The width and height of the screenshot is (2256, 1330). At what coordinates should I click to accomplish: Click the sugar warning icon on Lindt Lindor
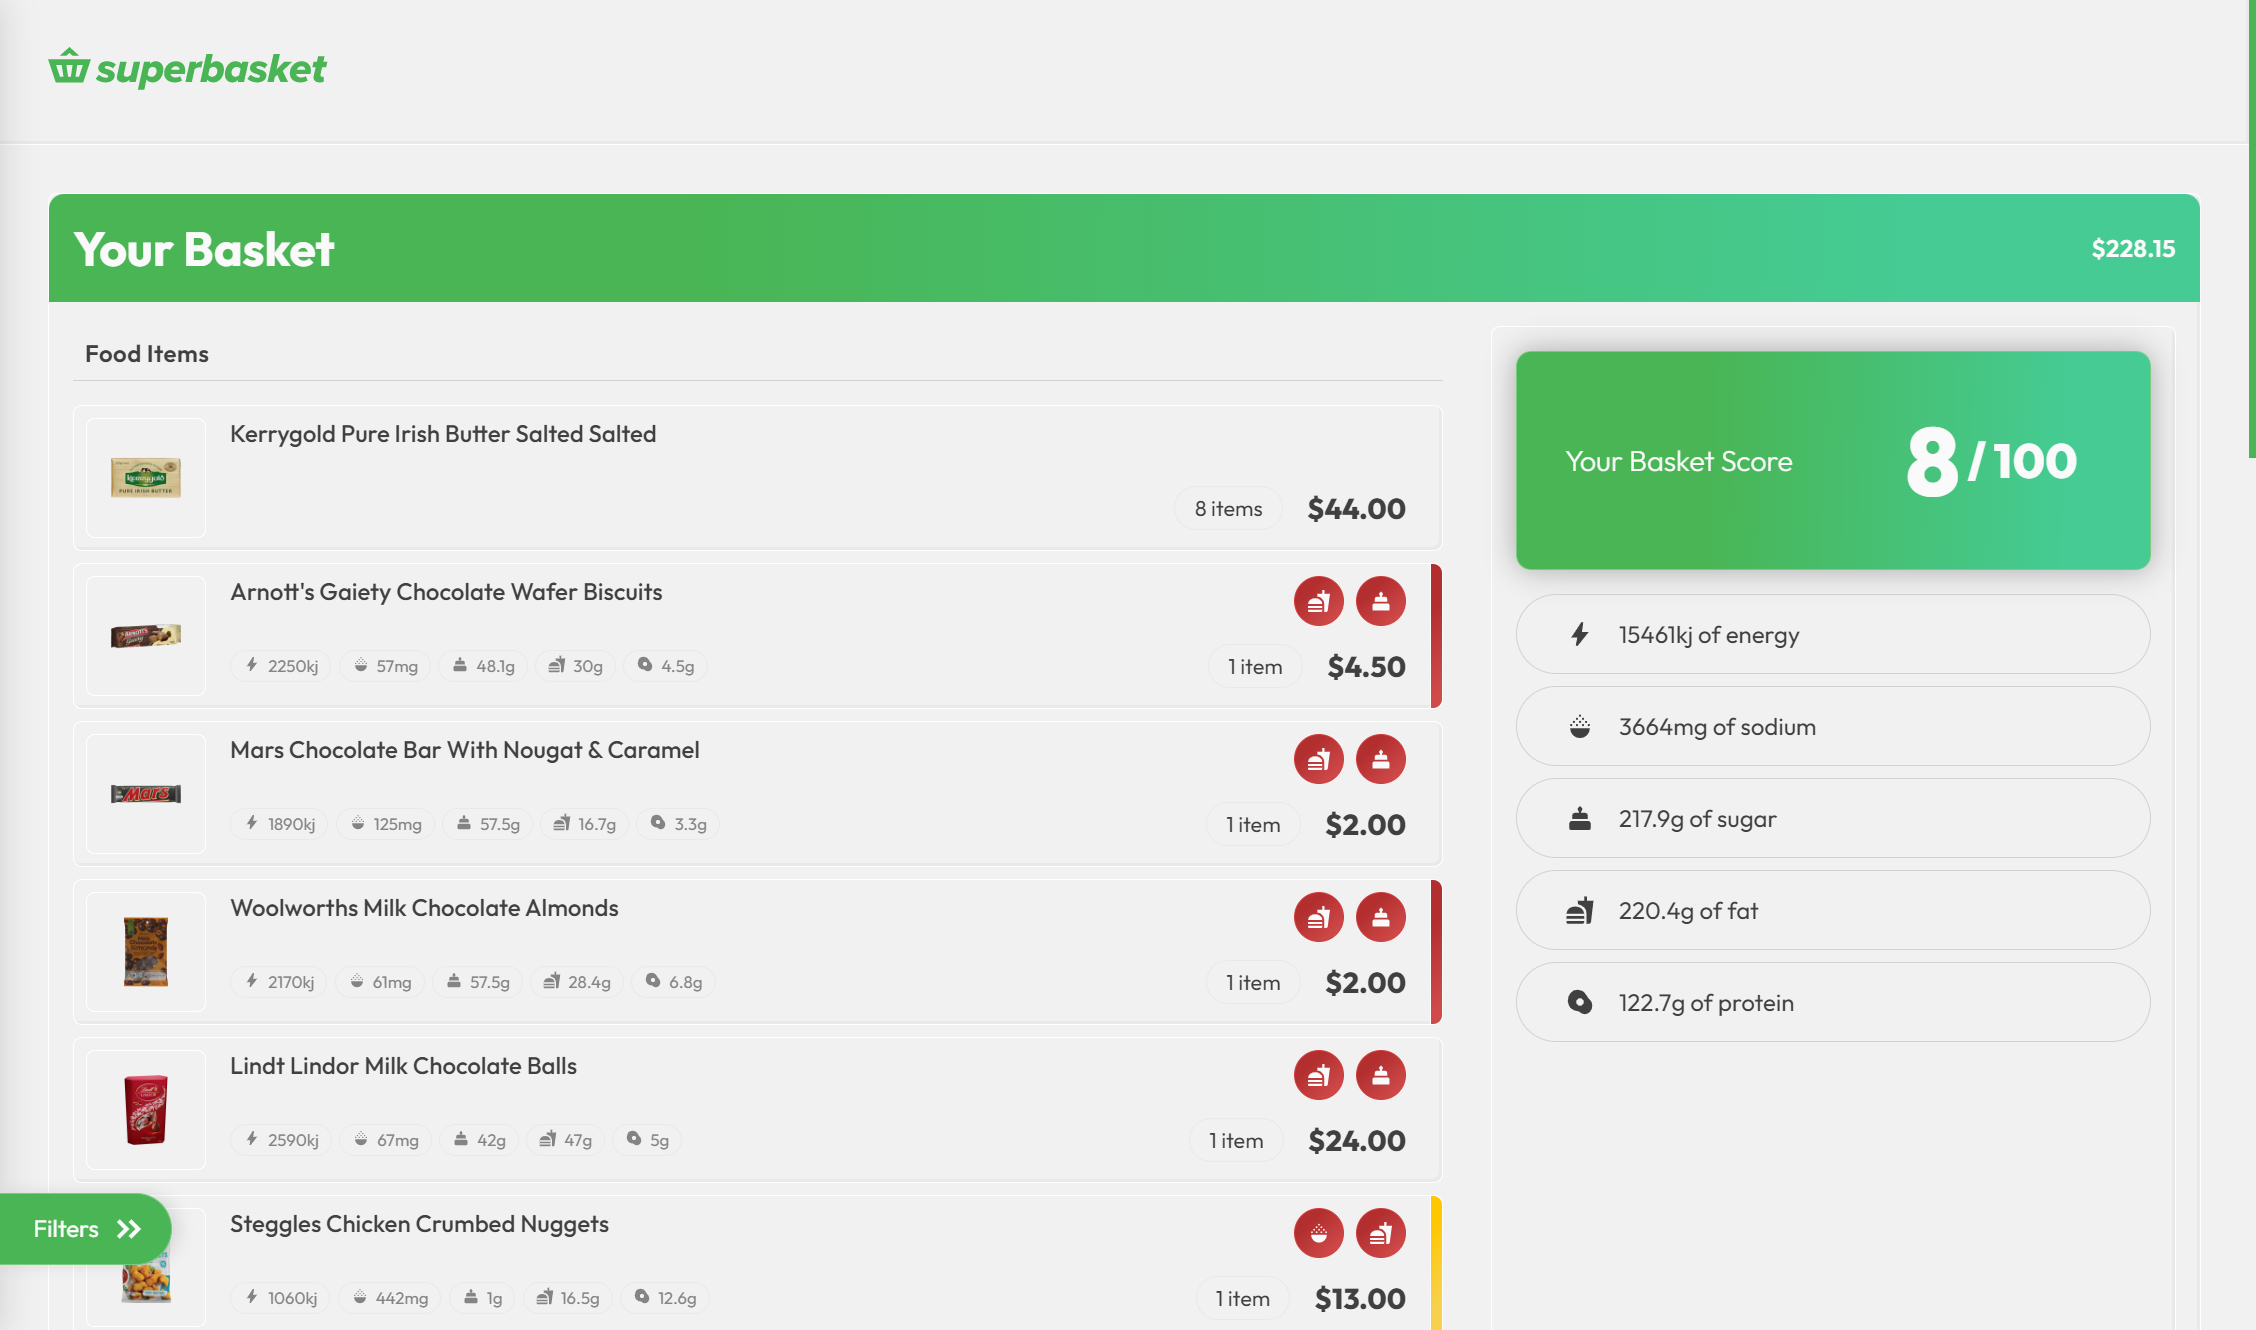(1380, 1075)
